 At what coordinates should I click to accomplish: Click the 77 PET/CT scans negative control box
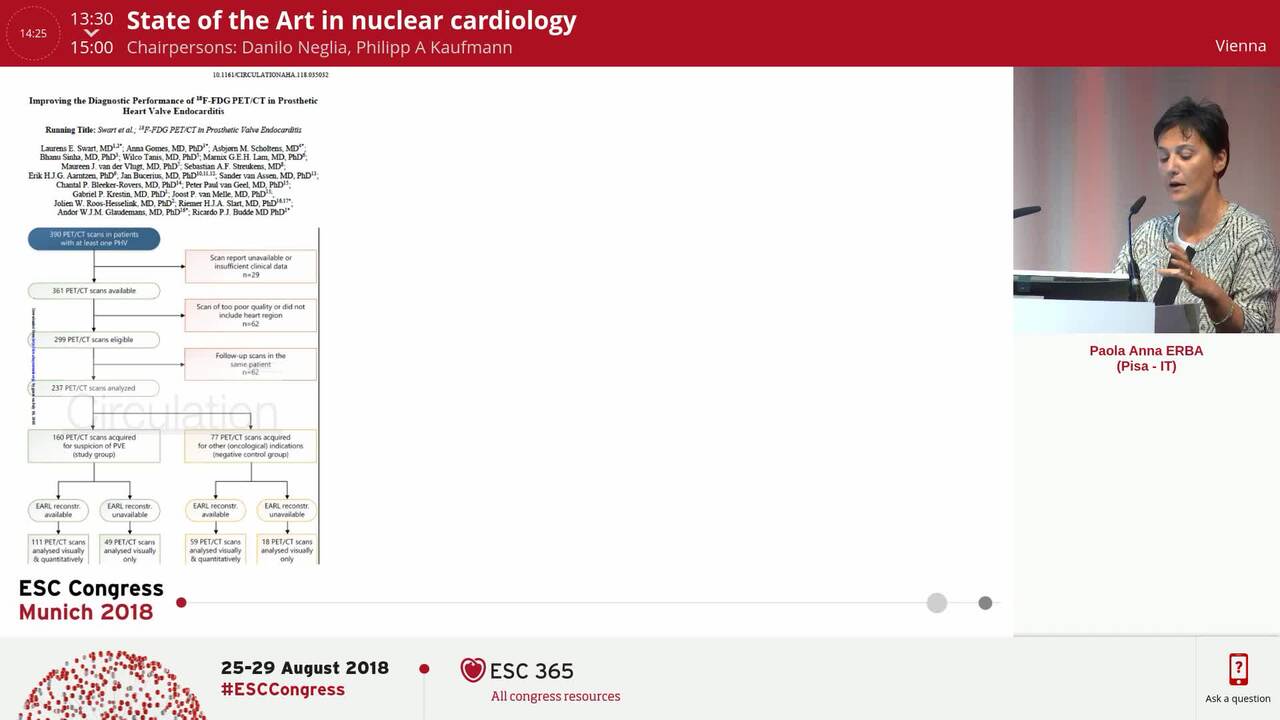coord(251,446)
